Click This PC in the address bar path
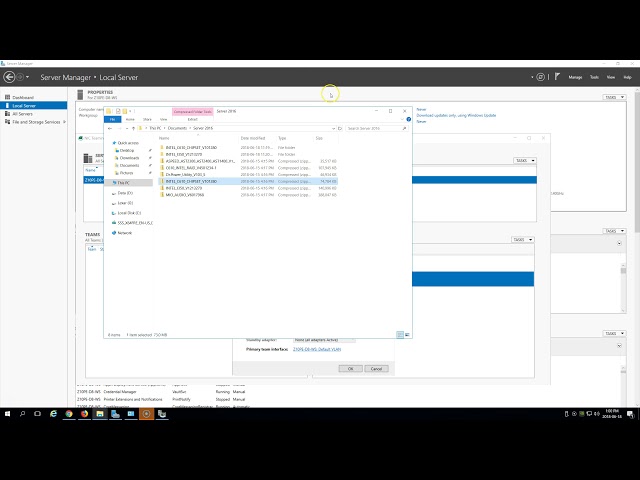This screenshot has width=640, height=480. coord(155,128)
